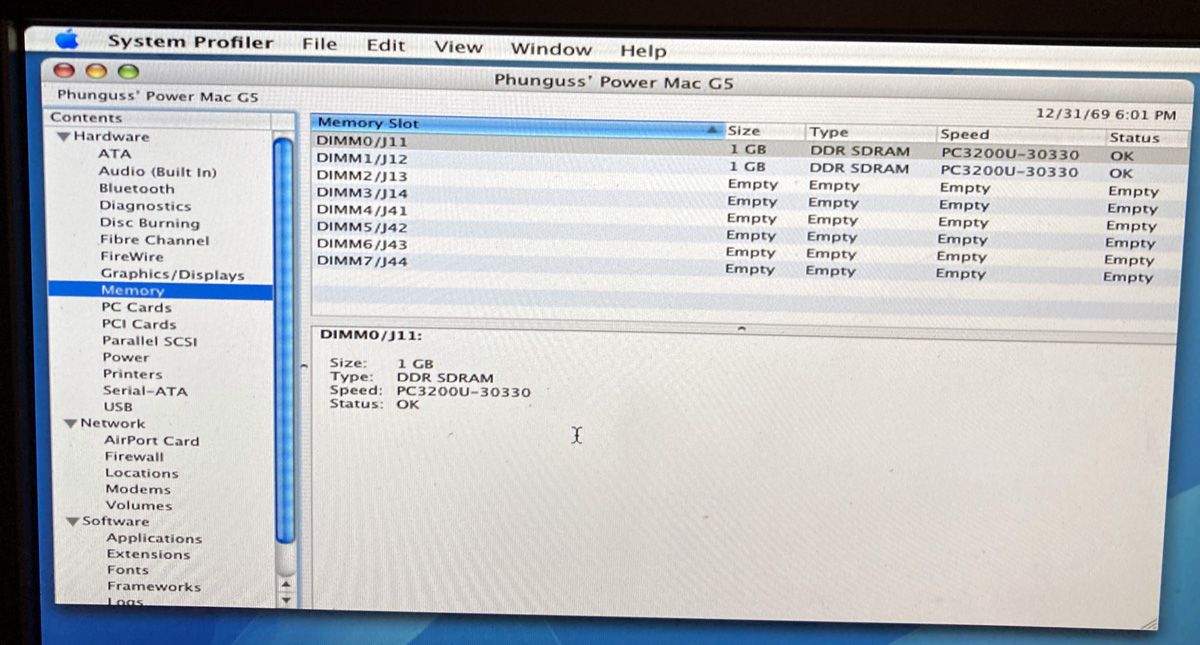Screen dimensions: 1200x645
Task: Collapse the Software section triangle
Action: tap(73, 522)
